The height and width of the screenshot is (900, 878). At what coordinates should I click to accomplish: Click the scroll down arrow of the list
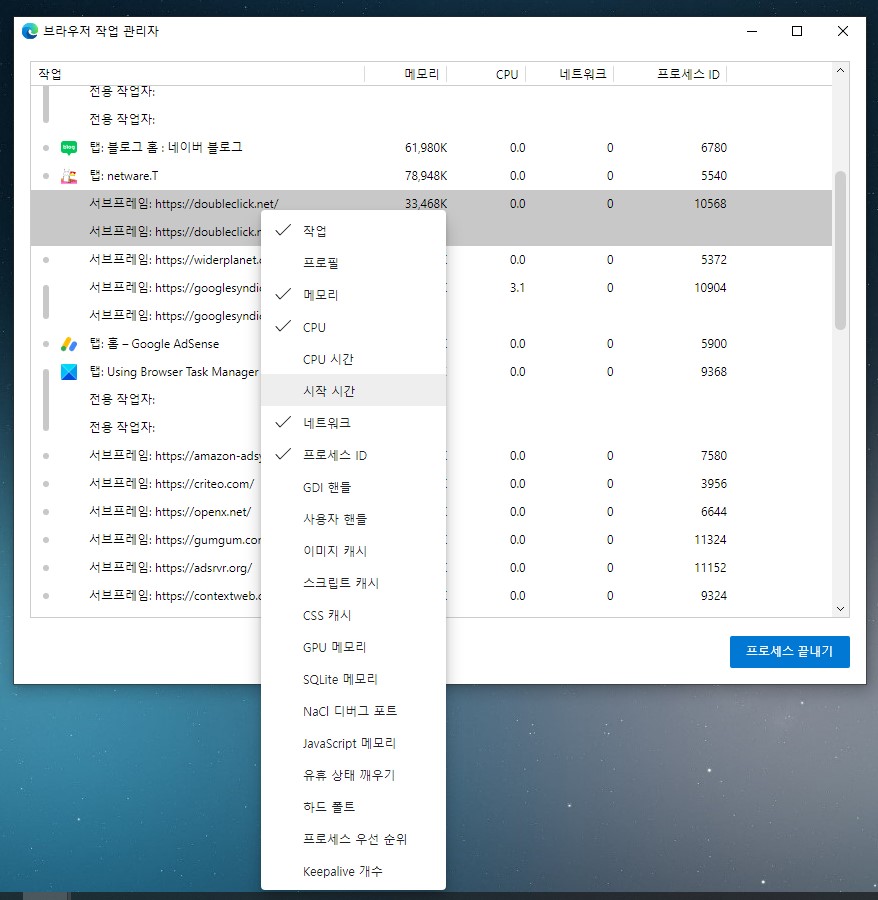pyautogui.click(x=840, y=608)
